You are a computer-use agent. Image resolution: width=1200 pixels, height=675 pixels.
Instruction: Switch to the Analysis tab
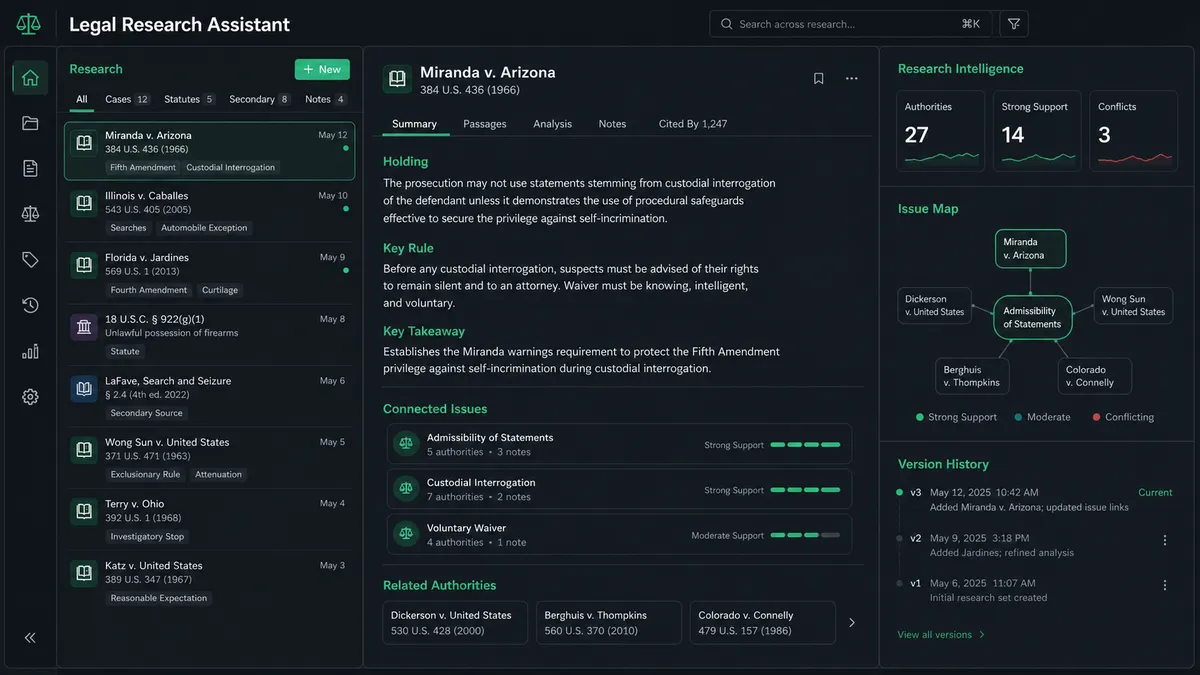point(552,124)
